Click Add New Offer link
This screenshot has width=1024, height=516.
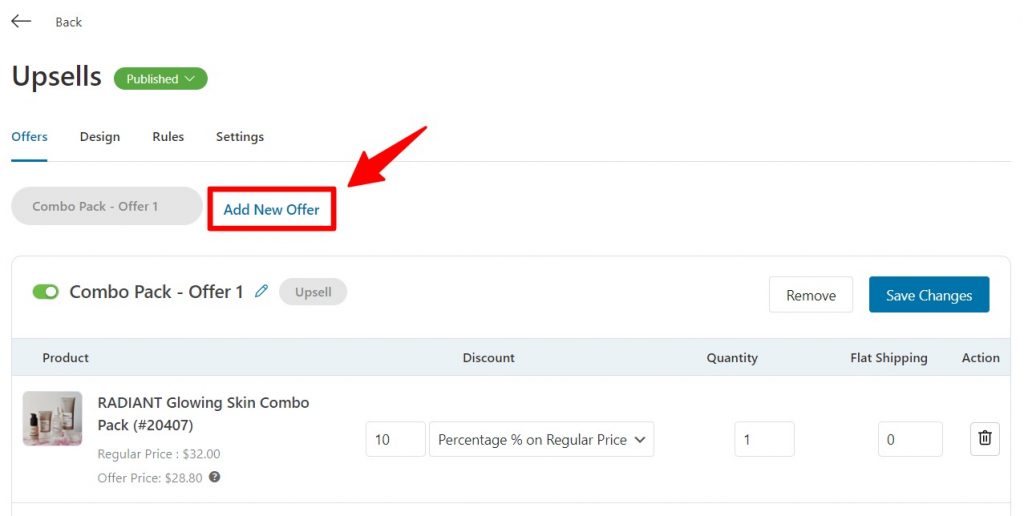tap(272, 210)
